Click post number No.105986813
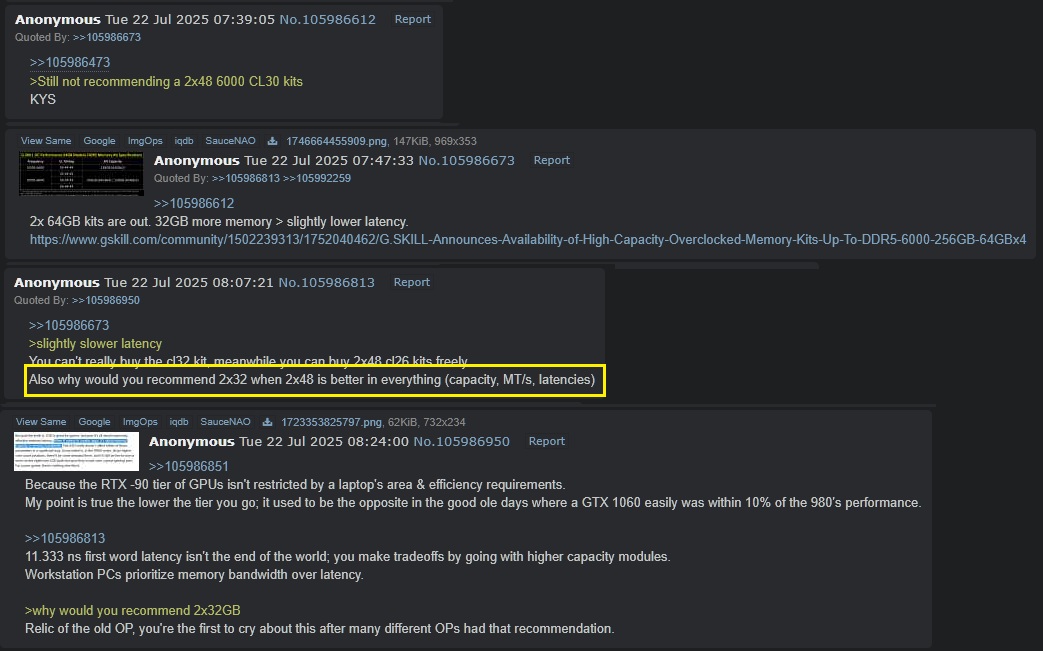1043x651 pixels. click(x=327, y=283)
